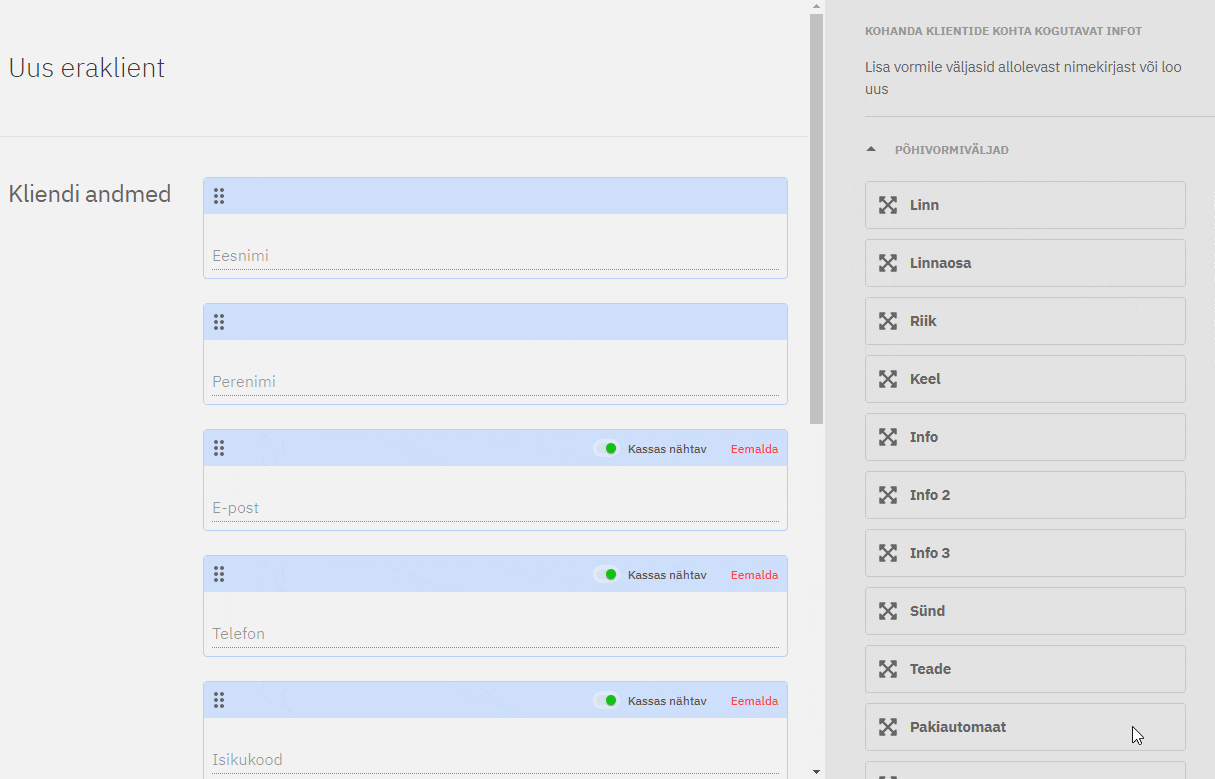Select the Keel field item

(1024, 379)
